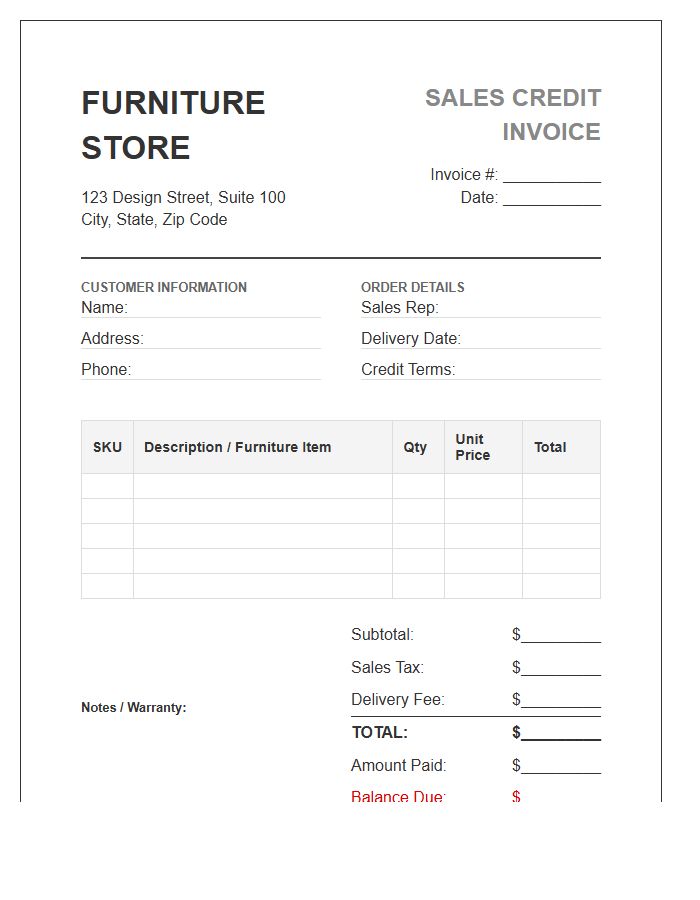Click the Invoice # blank line
The height and width of the screenshot is (900, 700).
pyautogui.click(x=552, y=176)
